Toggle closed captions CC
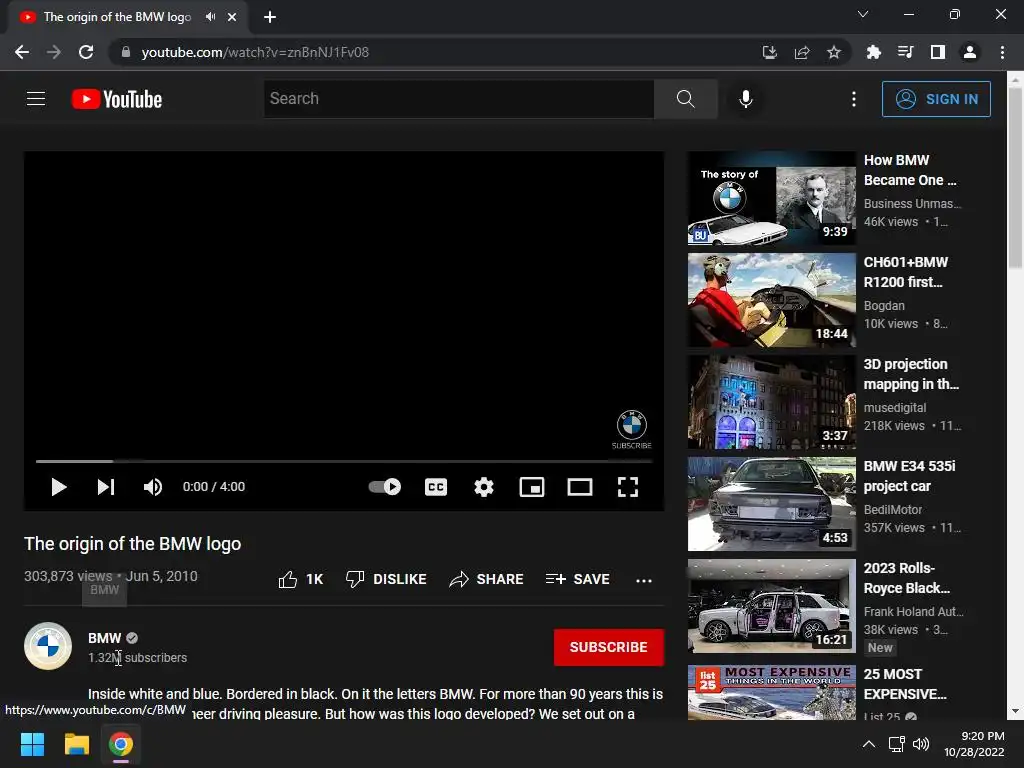This screenshot has height=768, width=1024. [436, 487]
